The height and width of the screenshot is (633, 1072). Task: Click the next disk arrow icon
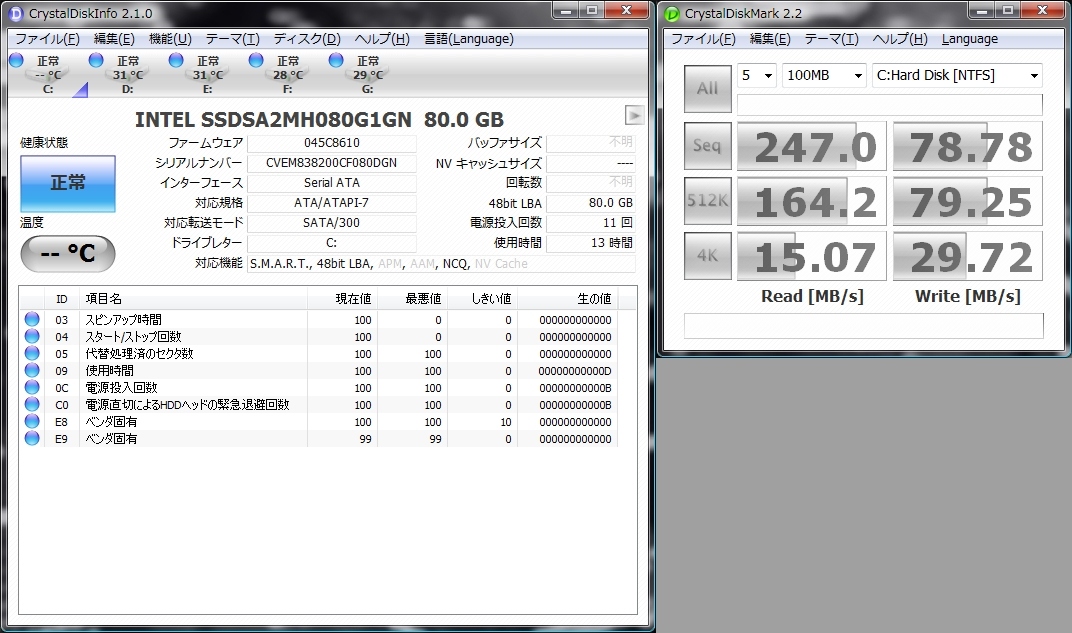click(x=633, y=114)
